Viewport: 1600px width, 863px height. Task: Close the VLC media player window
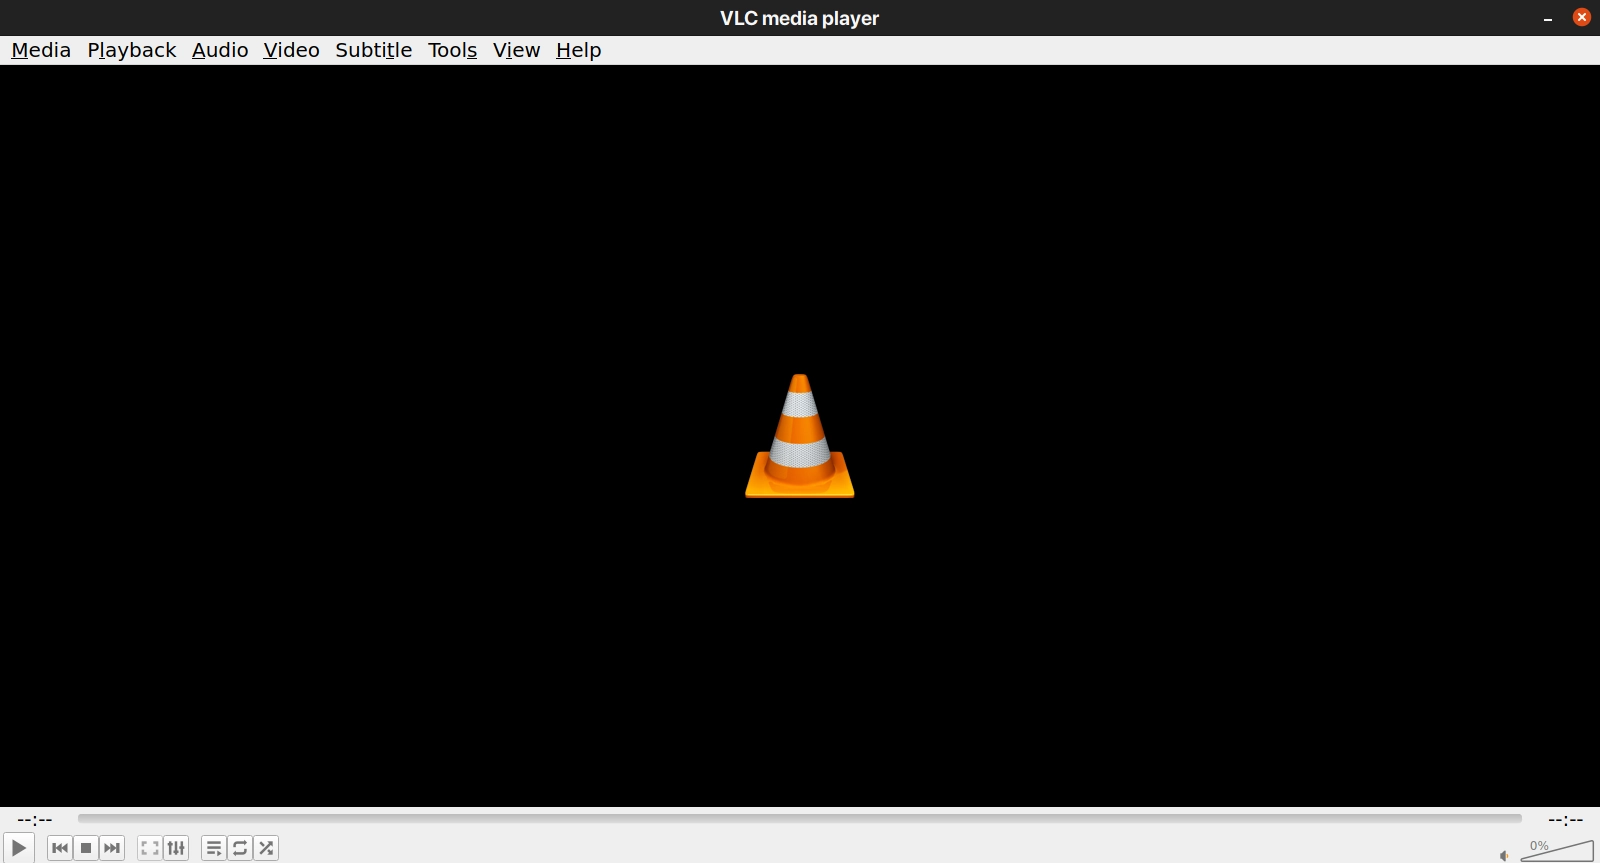click(1582, 17)
